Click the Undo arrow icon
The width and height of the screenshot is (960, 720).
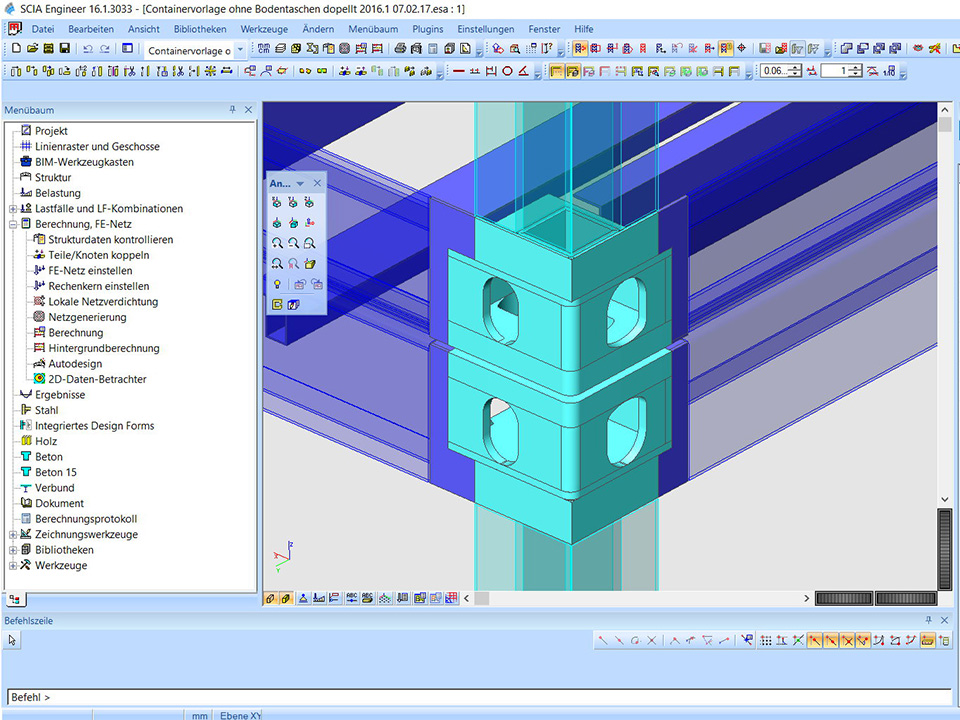(88, 48)
